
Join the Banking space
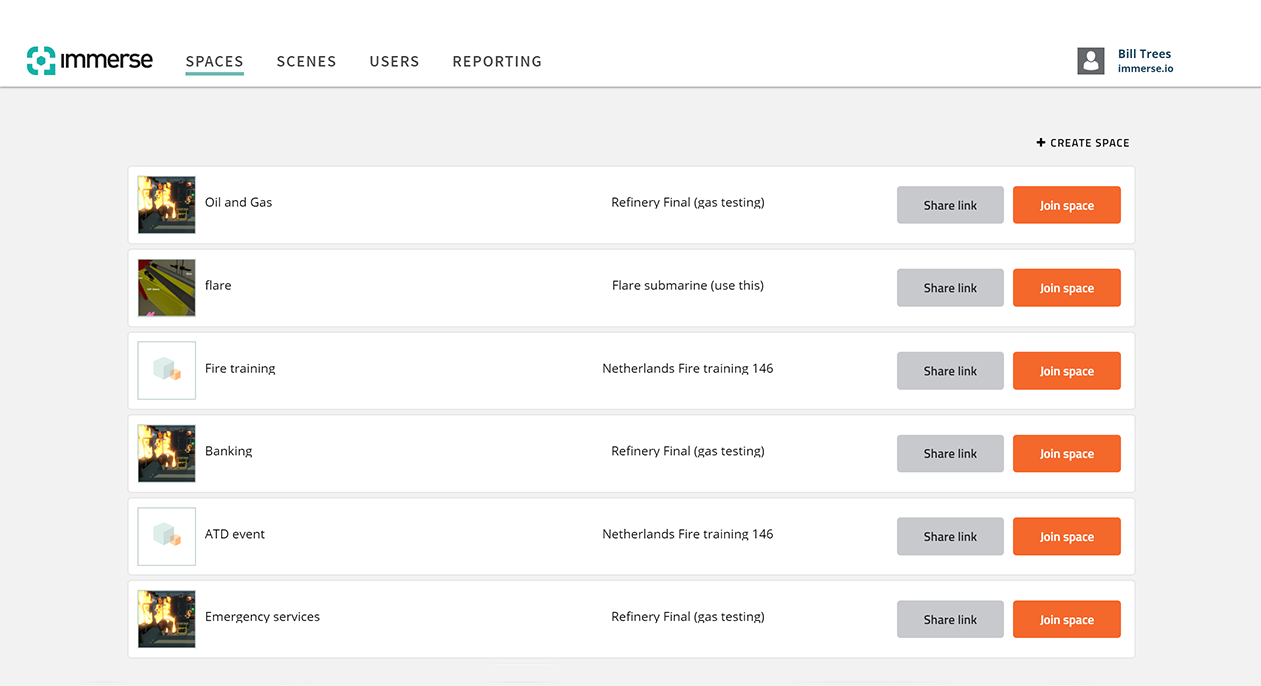pyautogui.click(x=1067, y=454)
